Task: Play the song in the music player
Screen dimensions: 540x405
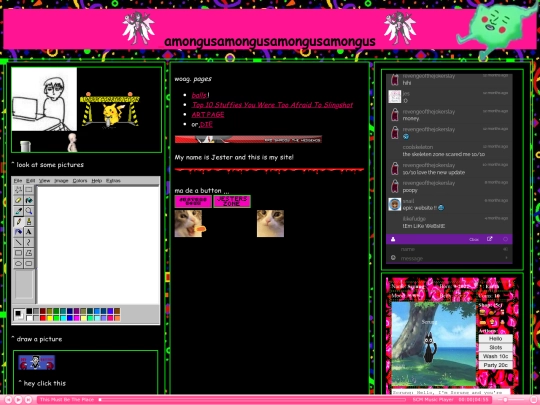Action: pyautogui.click(x=19, y=400)
